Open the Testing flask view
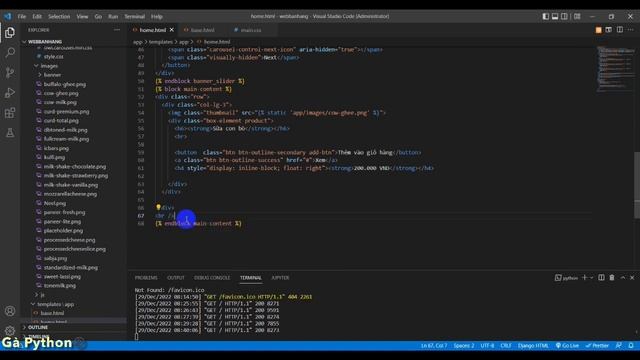640x360 pixels. (x=10, y=133)
